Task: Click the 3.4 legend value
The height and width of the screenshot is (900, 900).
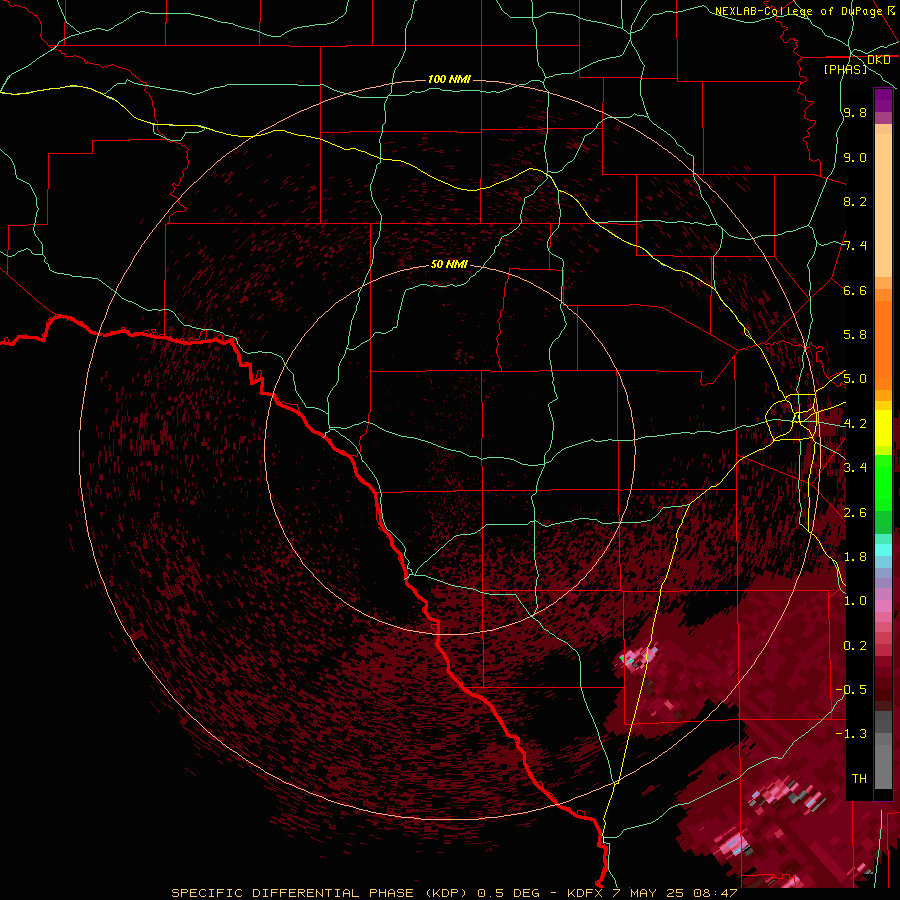Action: (855, 468)
